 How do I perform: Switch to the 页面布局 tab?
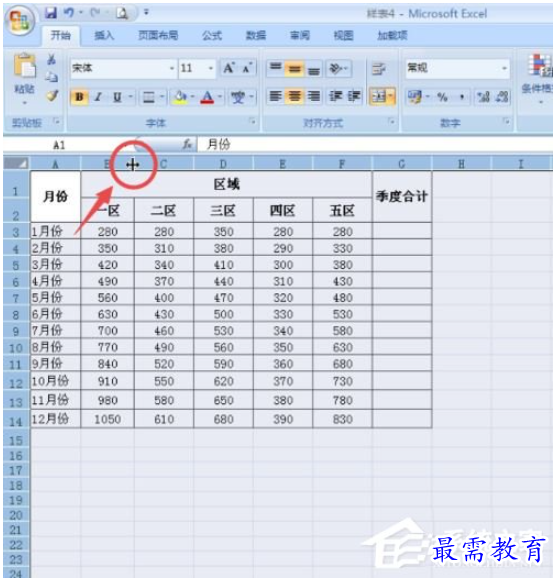point(158,36)
